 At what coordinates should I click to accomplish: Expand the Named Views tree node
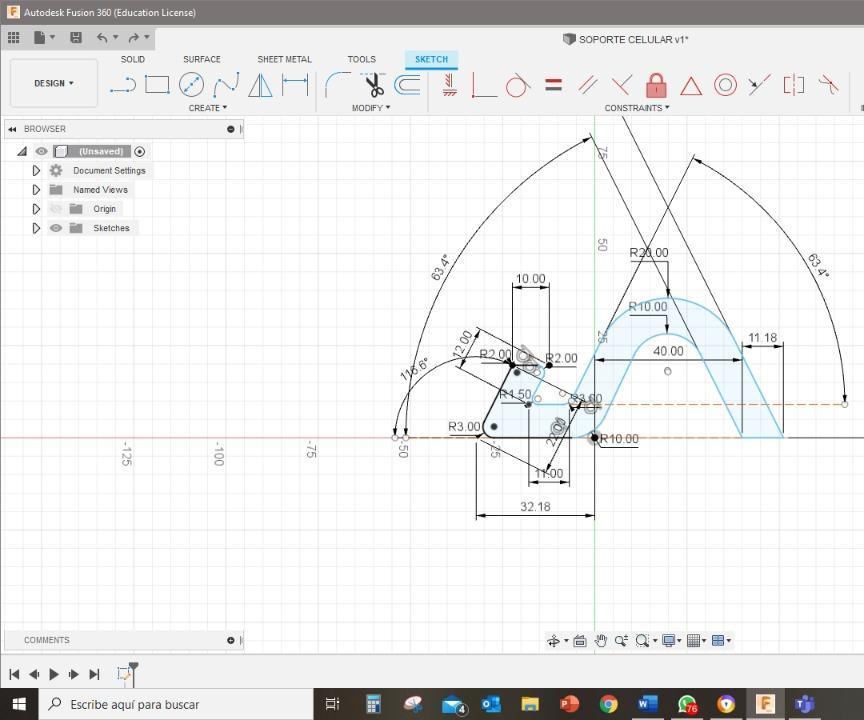(x=37, y=190)
